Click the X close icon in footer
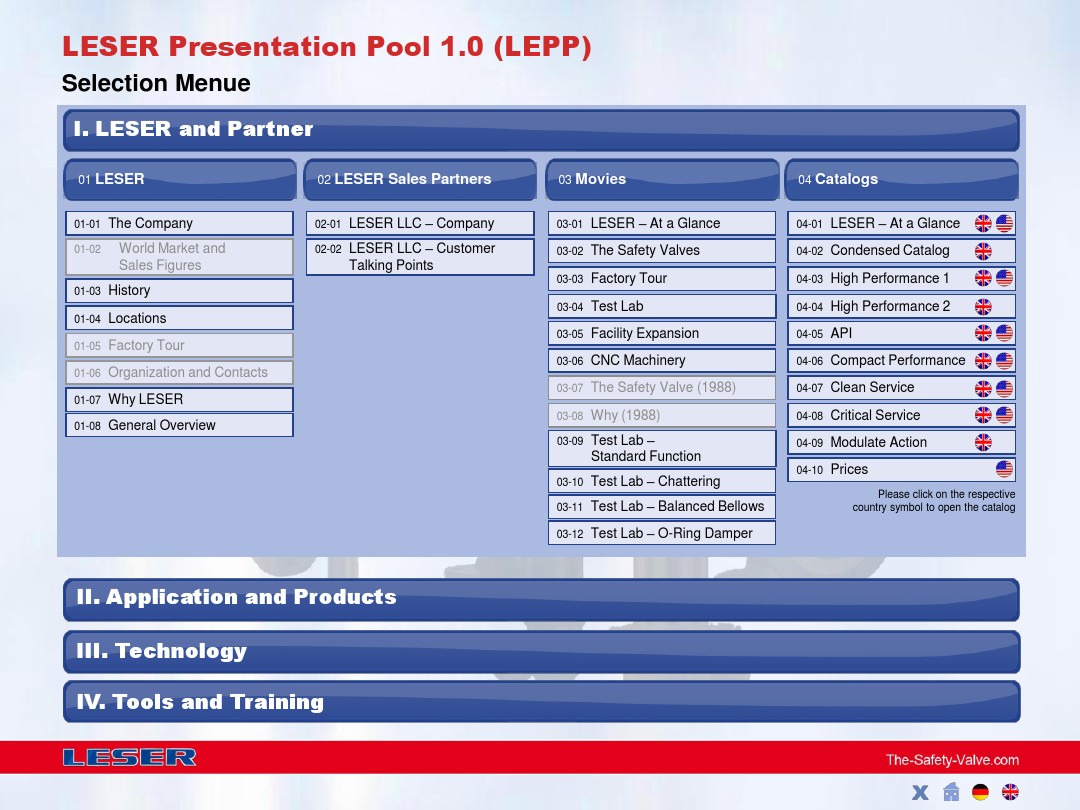 [x=920, y=792]
